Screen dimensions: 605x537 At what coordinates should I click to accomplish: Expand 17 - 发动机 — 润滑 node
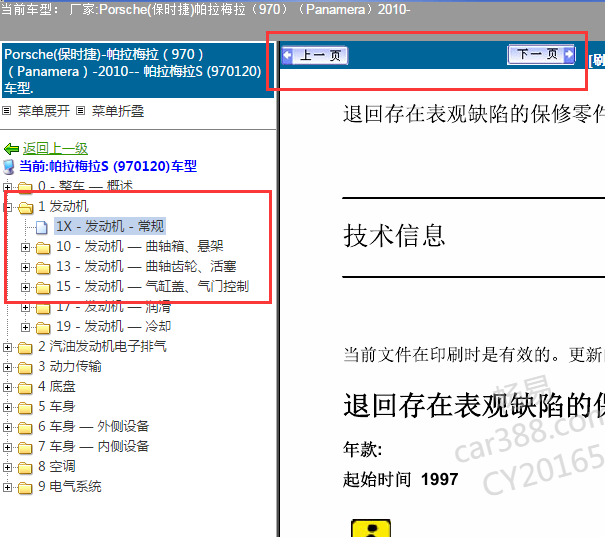pyautogui.click(x=25, y=307)
